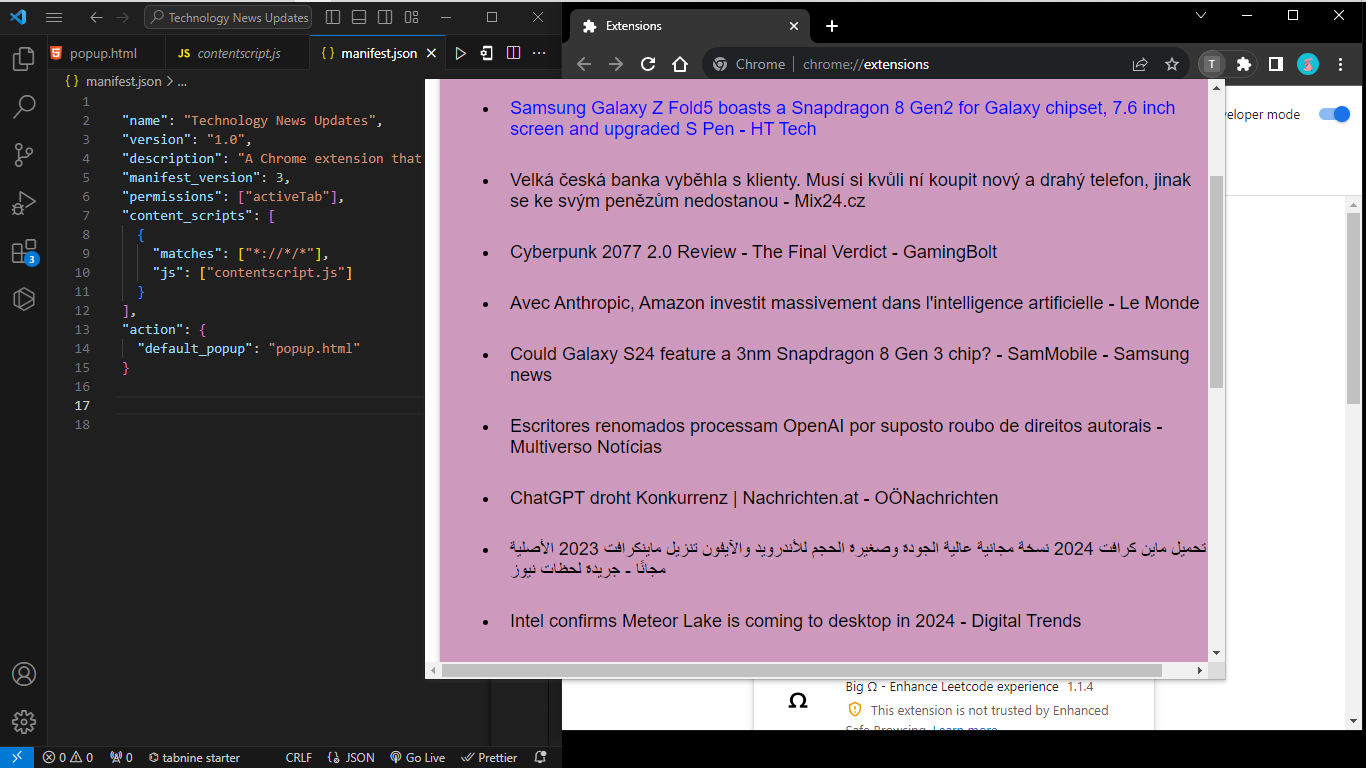Click the VS Code hamburger application menu
The height and width of the screenshot is (768, 1366).
click(54, 17)
